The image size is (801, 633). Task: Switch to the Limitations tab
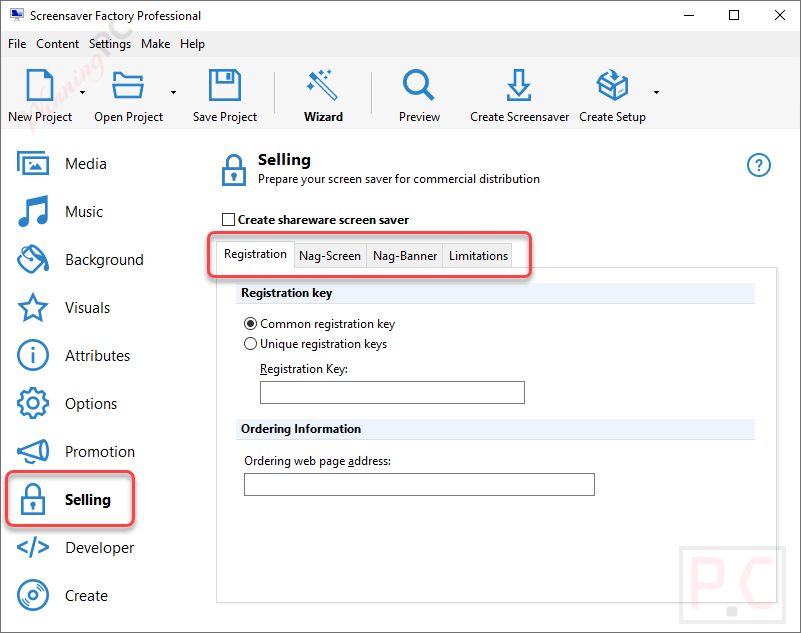478,256
